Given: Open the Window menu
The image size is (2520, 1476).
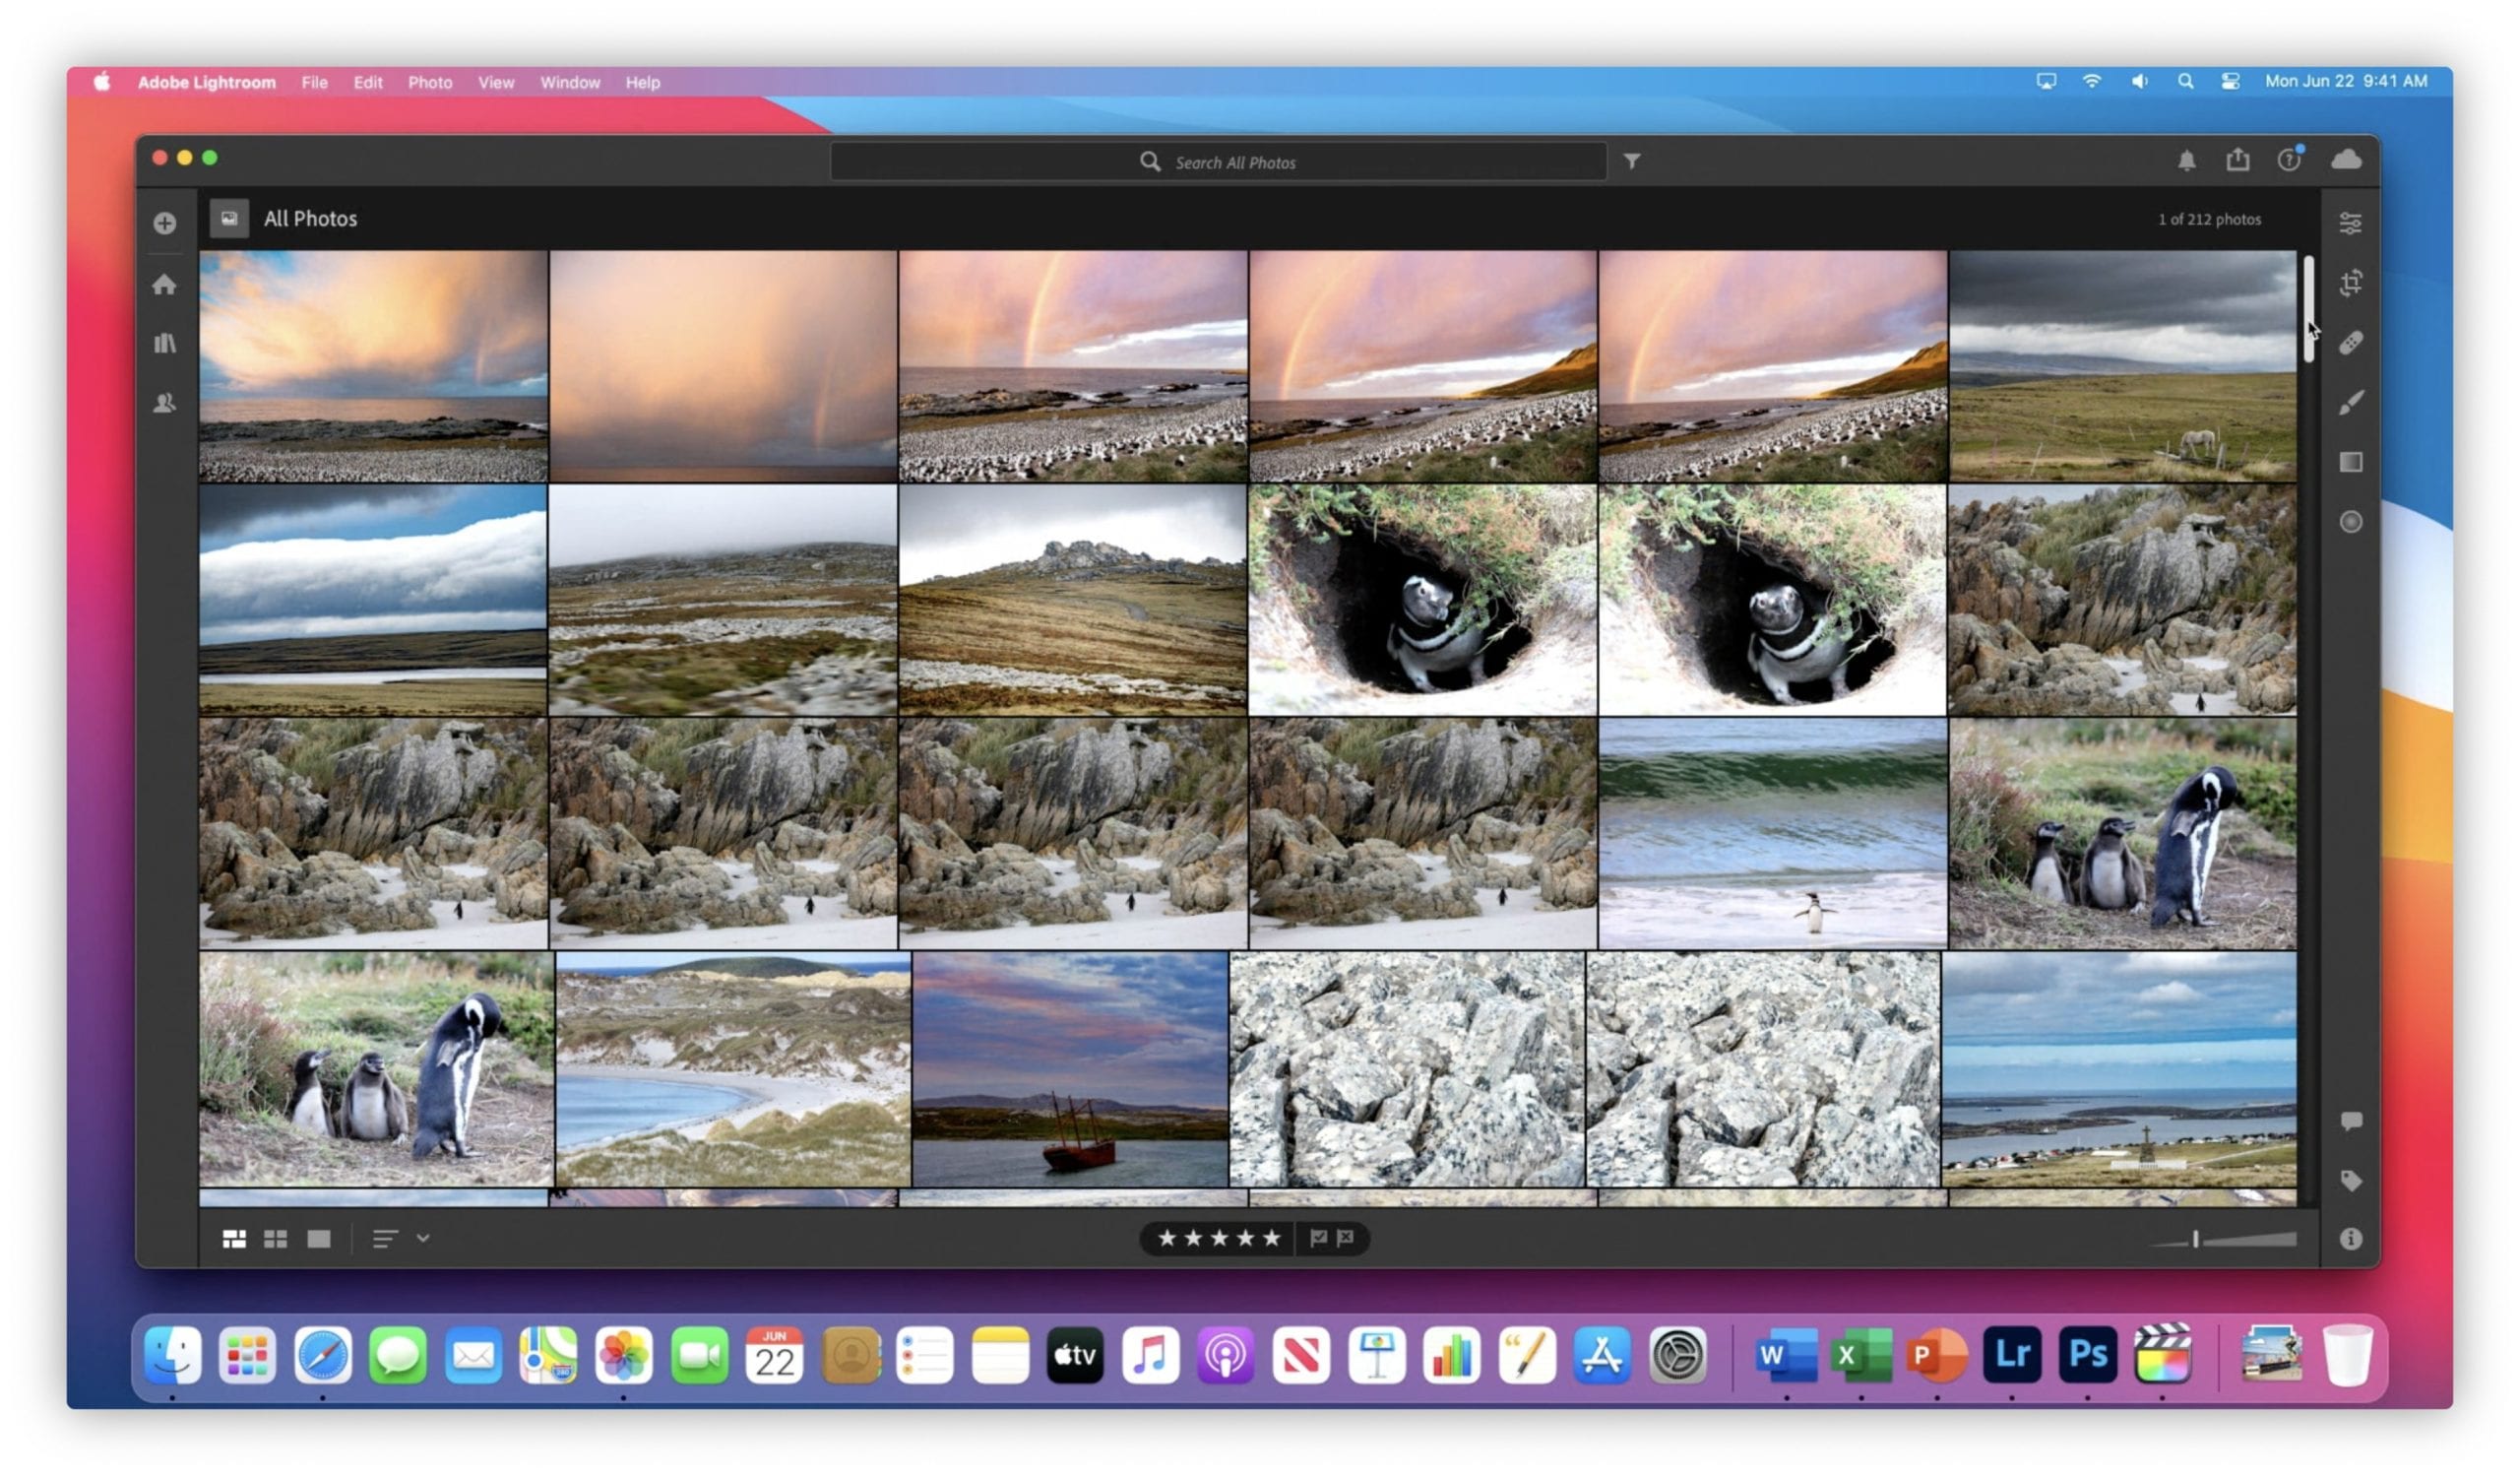Looking at the screenshot, I should 570,82.
